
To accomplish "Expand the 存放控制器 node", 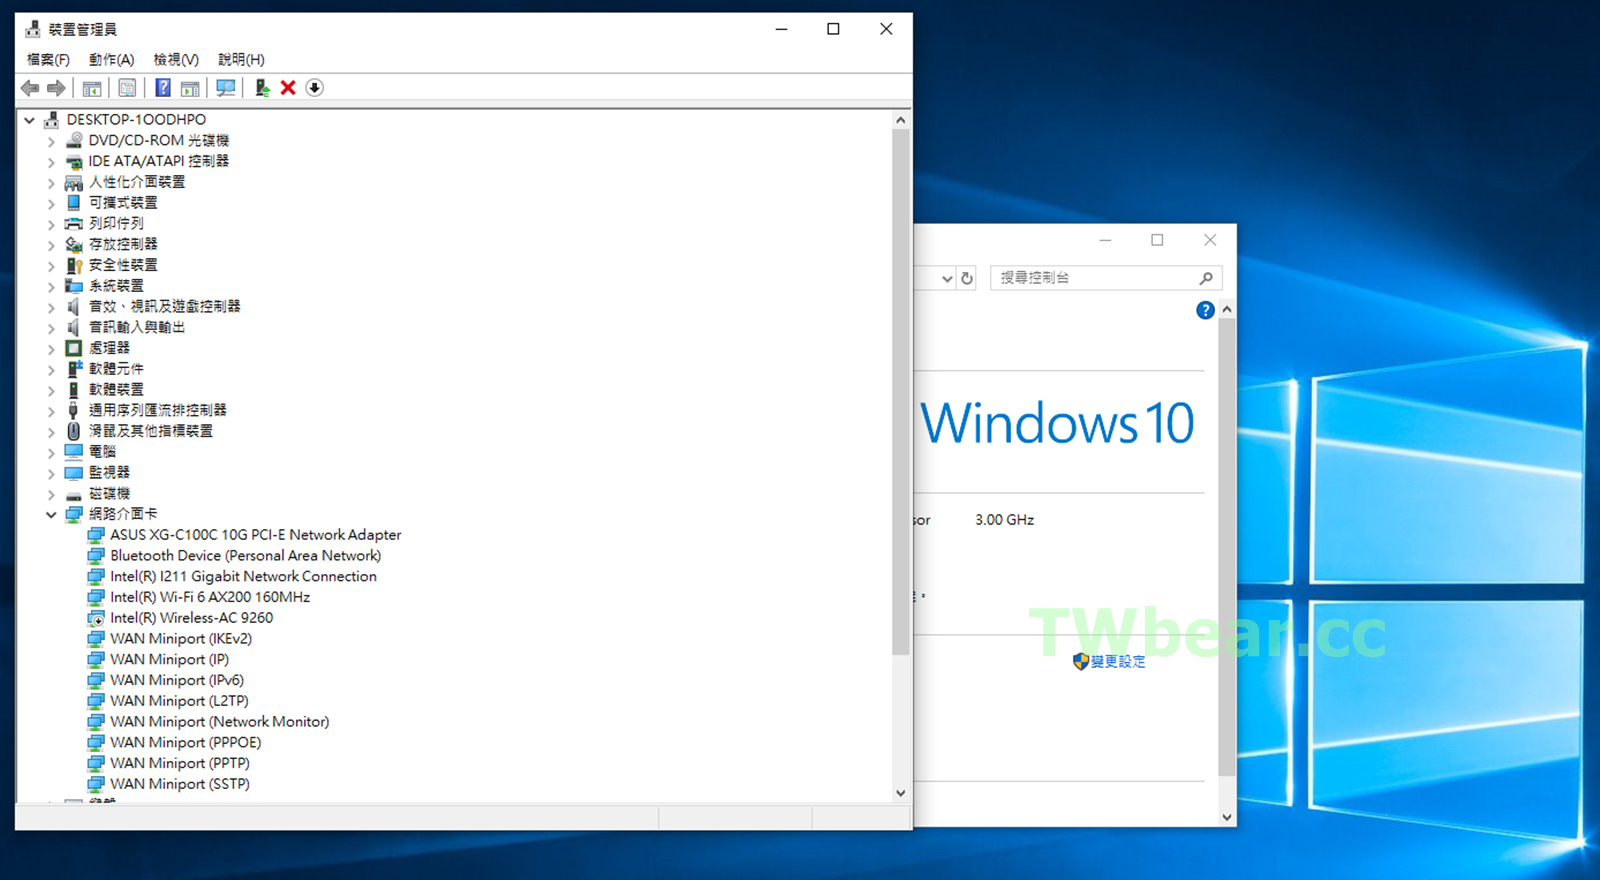I will (51, 245).
